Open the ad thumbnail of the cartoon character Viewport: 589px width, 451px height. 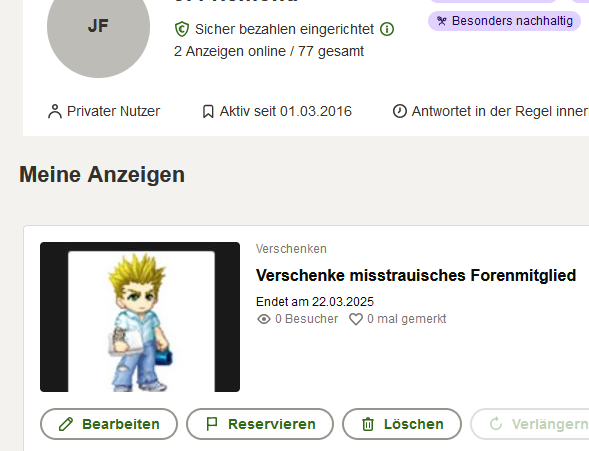click(x=140, y=317)
